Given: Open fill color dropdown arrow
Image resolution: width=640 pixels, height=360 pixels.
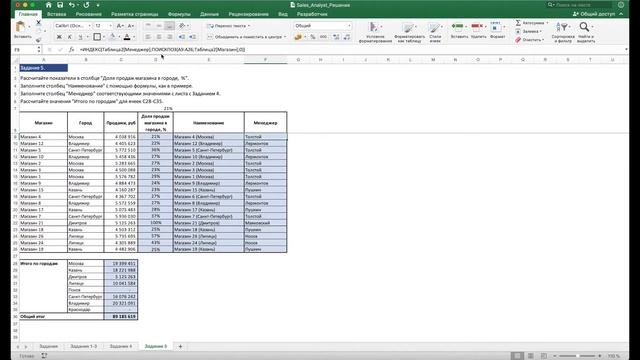Looking at the screenshot, I should (119, 37).
